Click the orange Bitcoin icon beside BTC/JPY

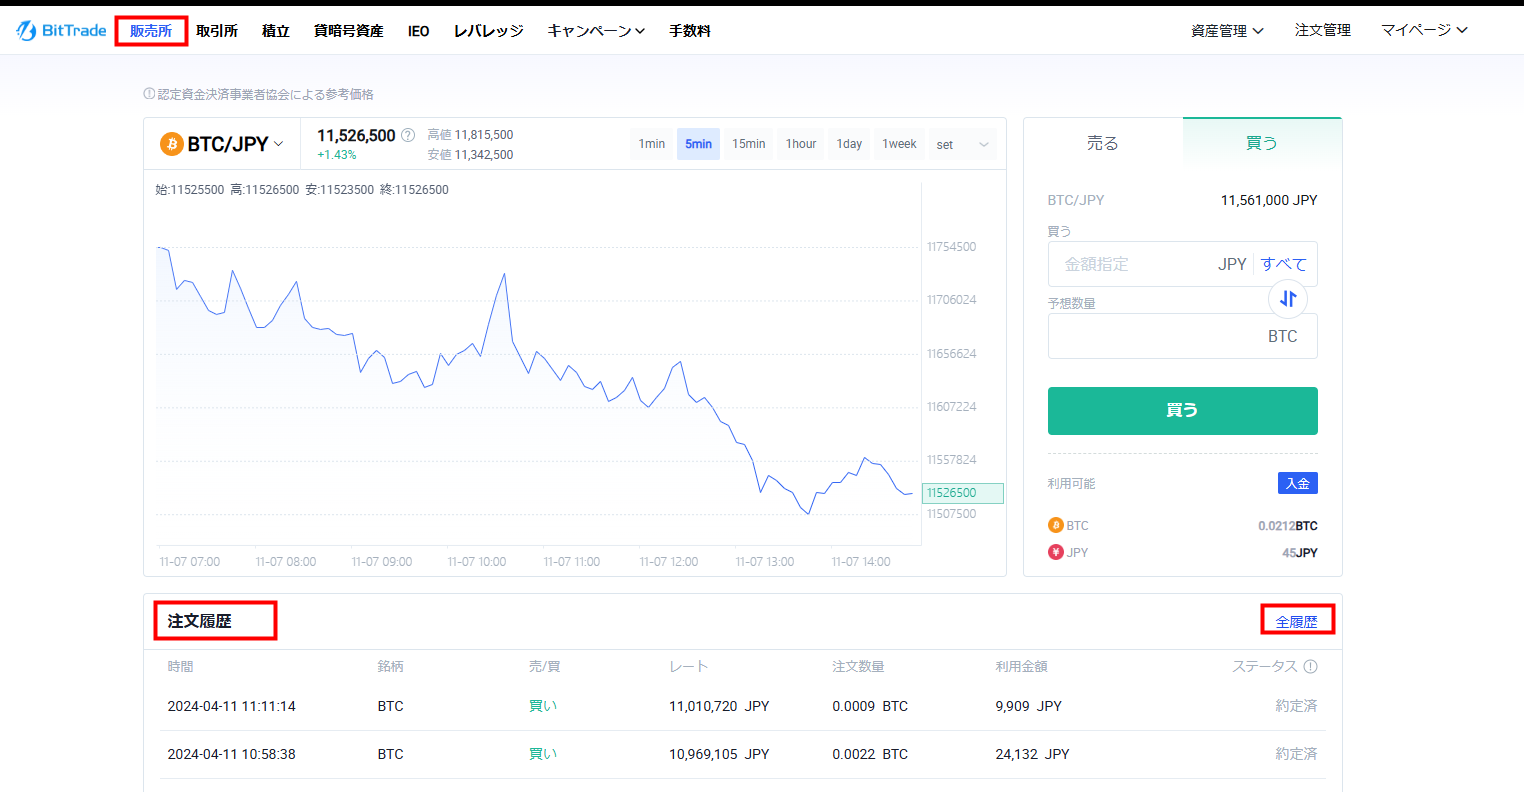172,144
